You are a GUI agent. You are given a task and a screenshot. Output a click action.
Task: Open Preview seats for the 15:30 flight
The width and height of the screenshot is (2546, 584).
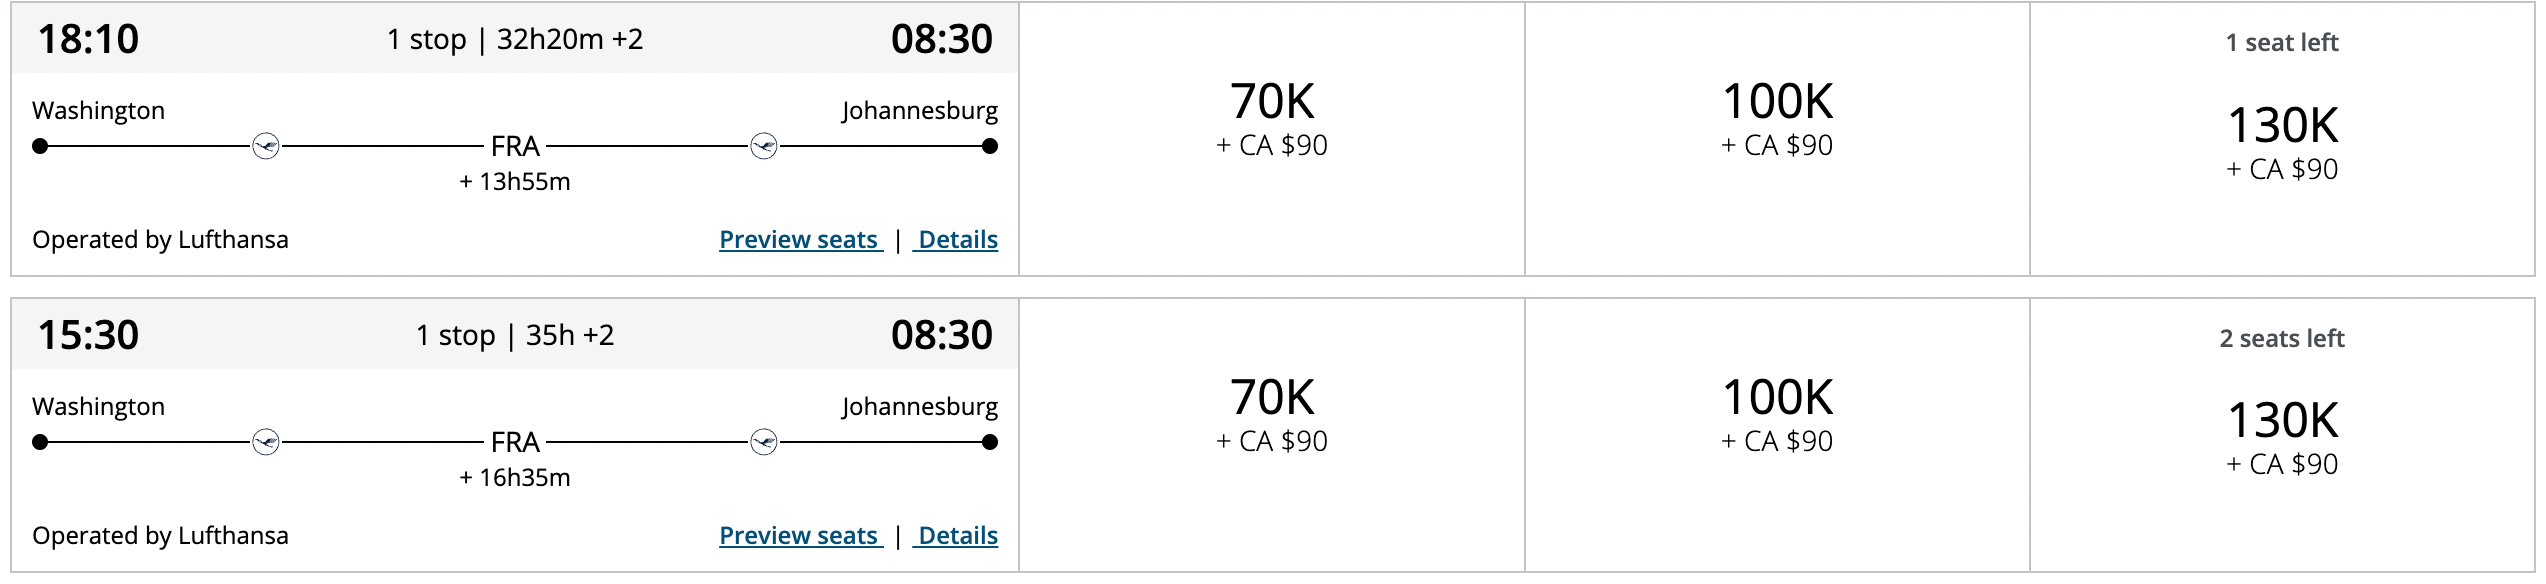801,536
